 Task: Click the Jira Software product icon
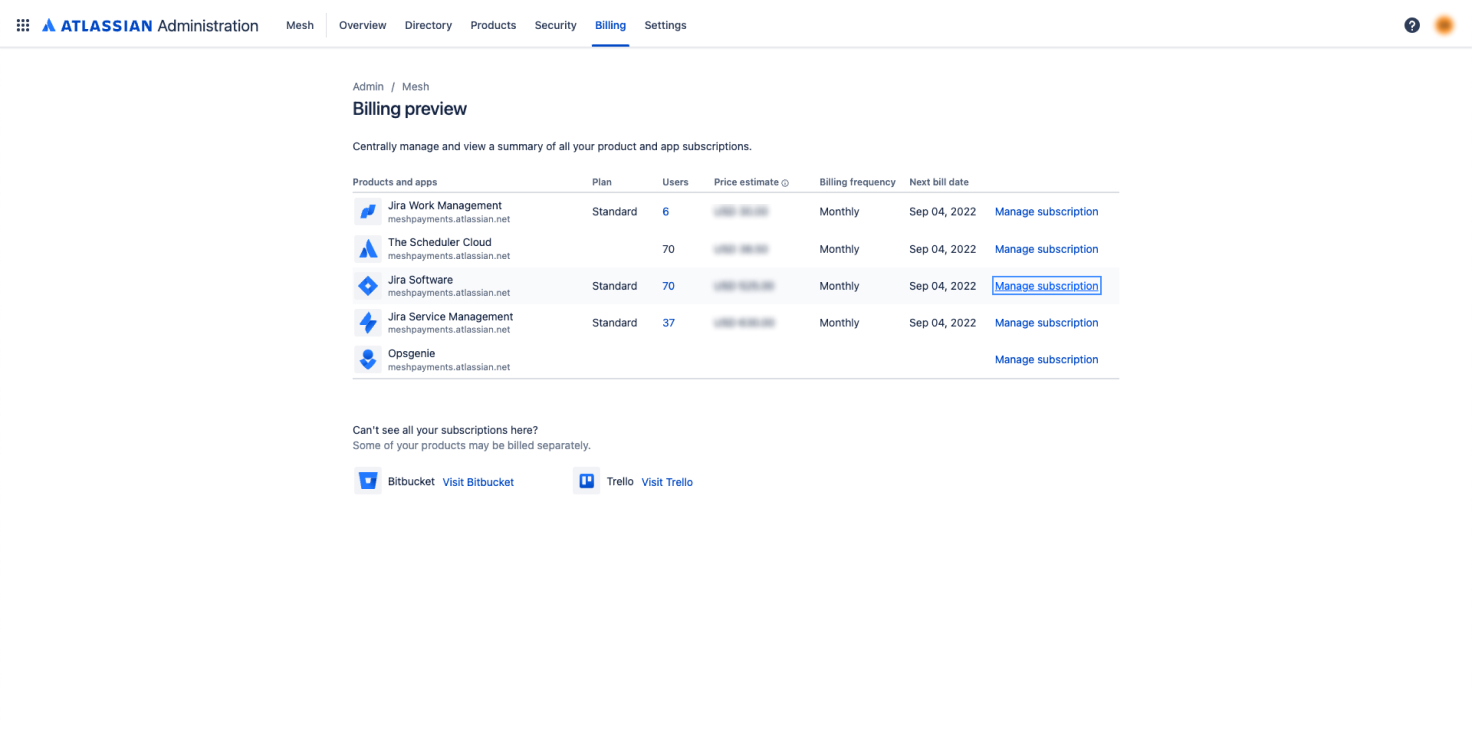pos(368,286)
